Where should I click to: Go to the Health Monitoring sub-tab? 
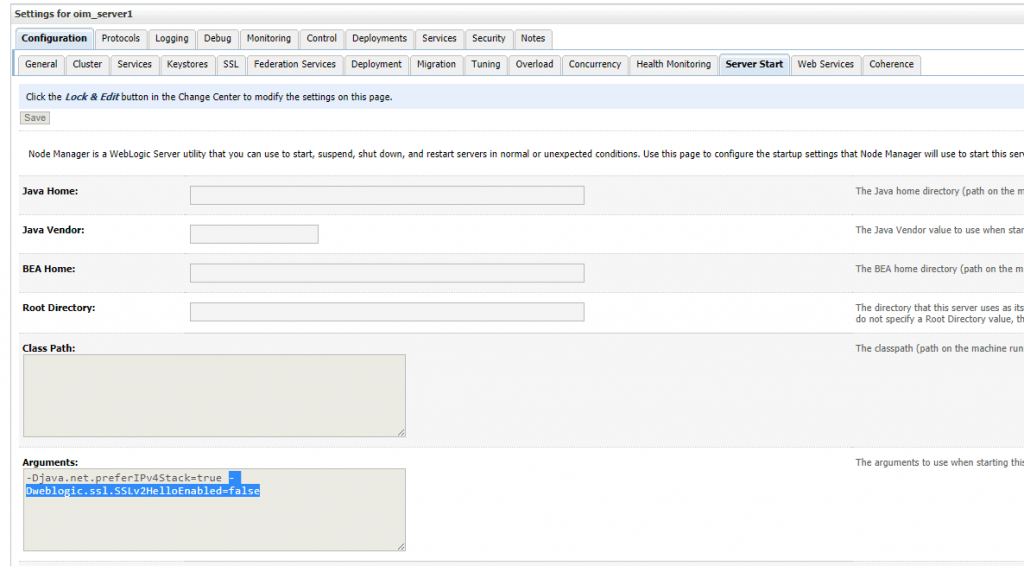coord(673,64)
